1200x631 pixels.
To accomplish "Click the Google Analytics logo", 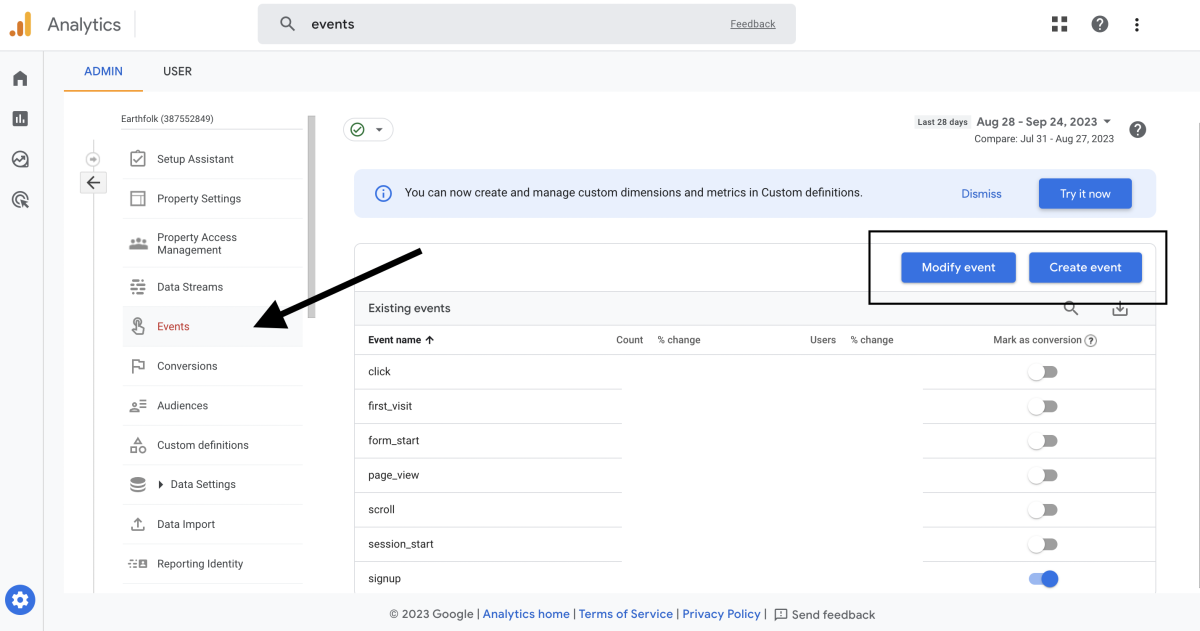I will [x=20, y=24].
